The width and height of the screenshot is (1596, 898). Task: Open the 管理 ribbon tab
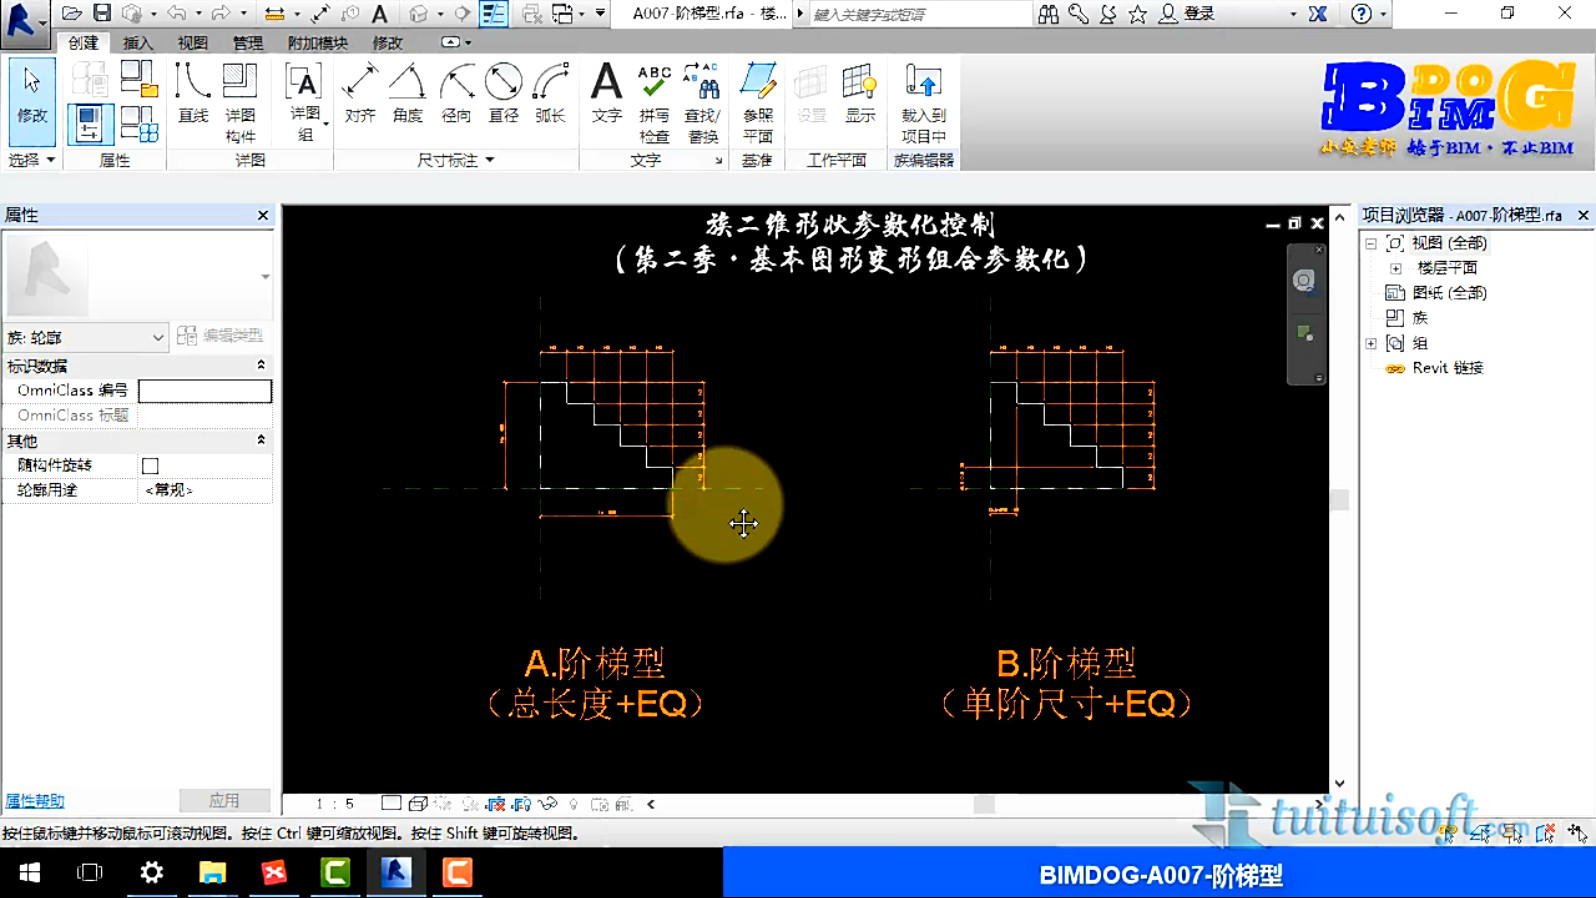(247, 43)
